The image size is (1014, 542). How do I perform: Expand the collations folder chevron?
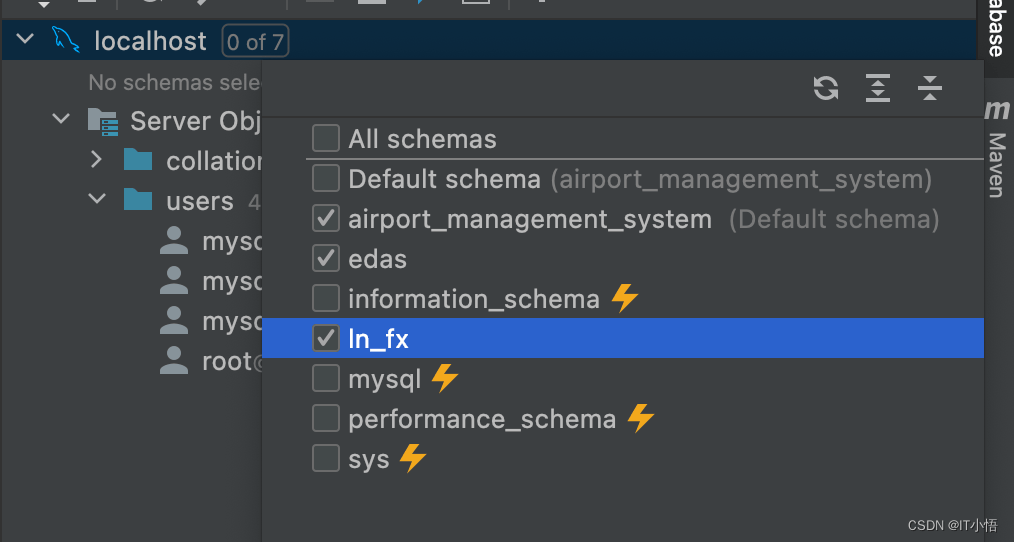[x=96, y=159]
